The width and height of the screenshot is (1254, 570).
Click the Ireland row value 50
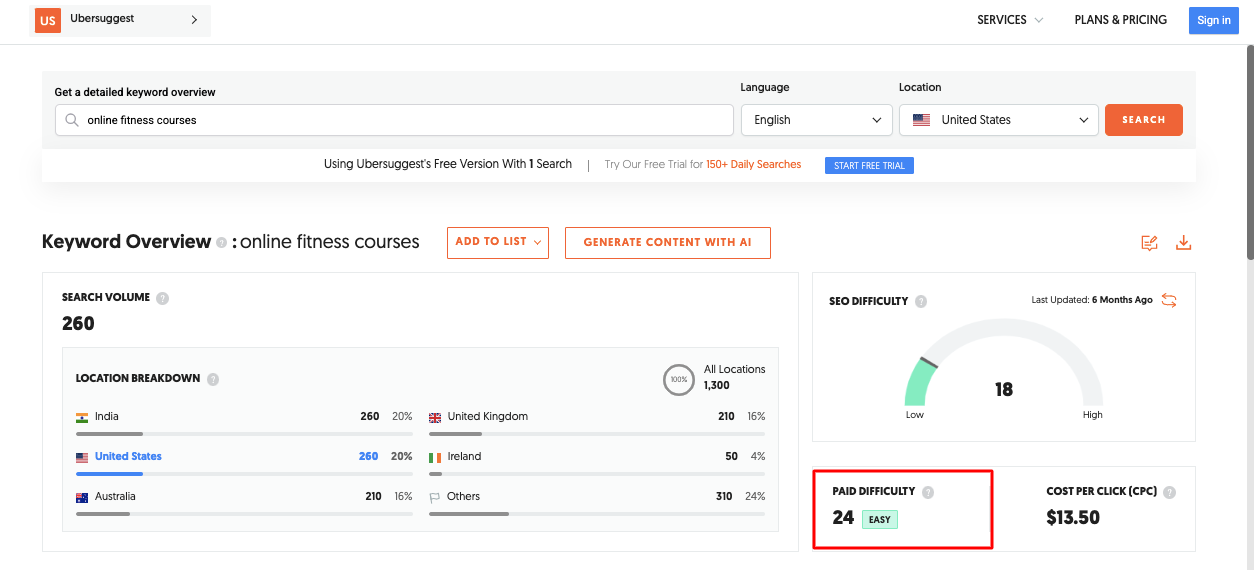[x=732, y=456]
